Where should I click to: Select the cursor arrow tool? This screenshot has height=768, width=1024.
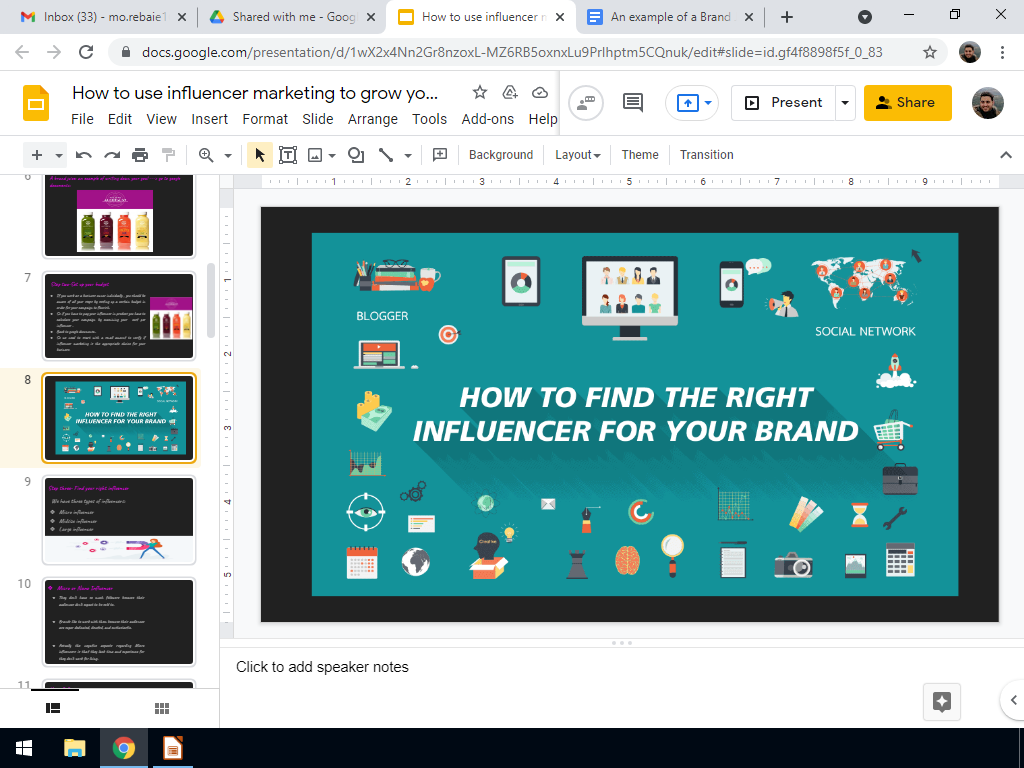(260, 155)
